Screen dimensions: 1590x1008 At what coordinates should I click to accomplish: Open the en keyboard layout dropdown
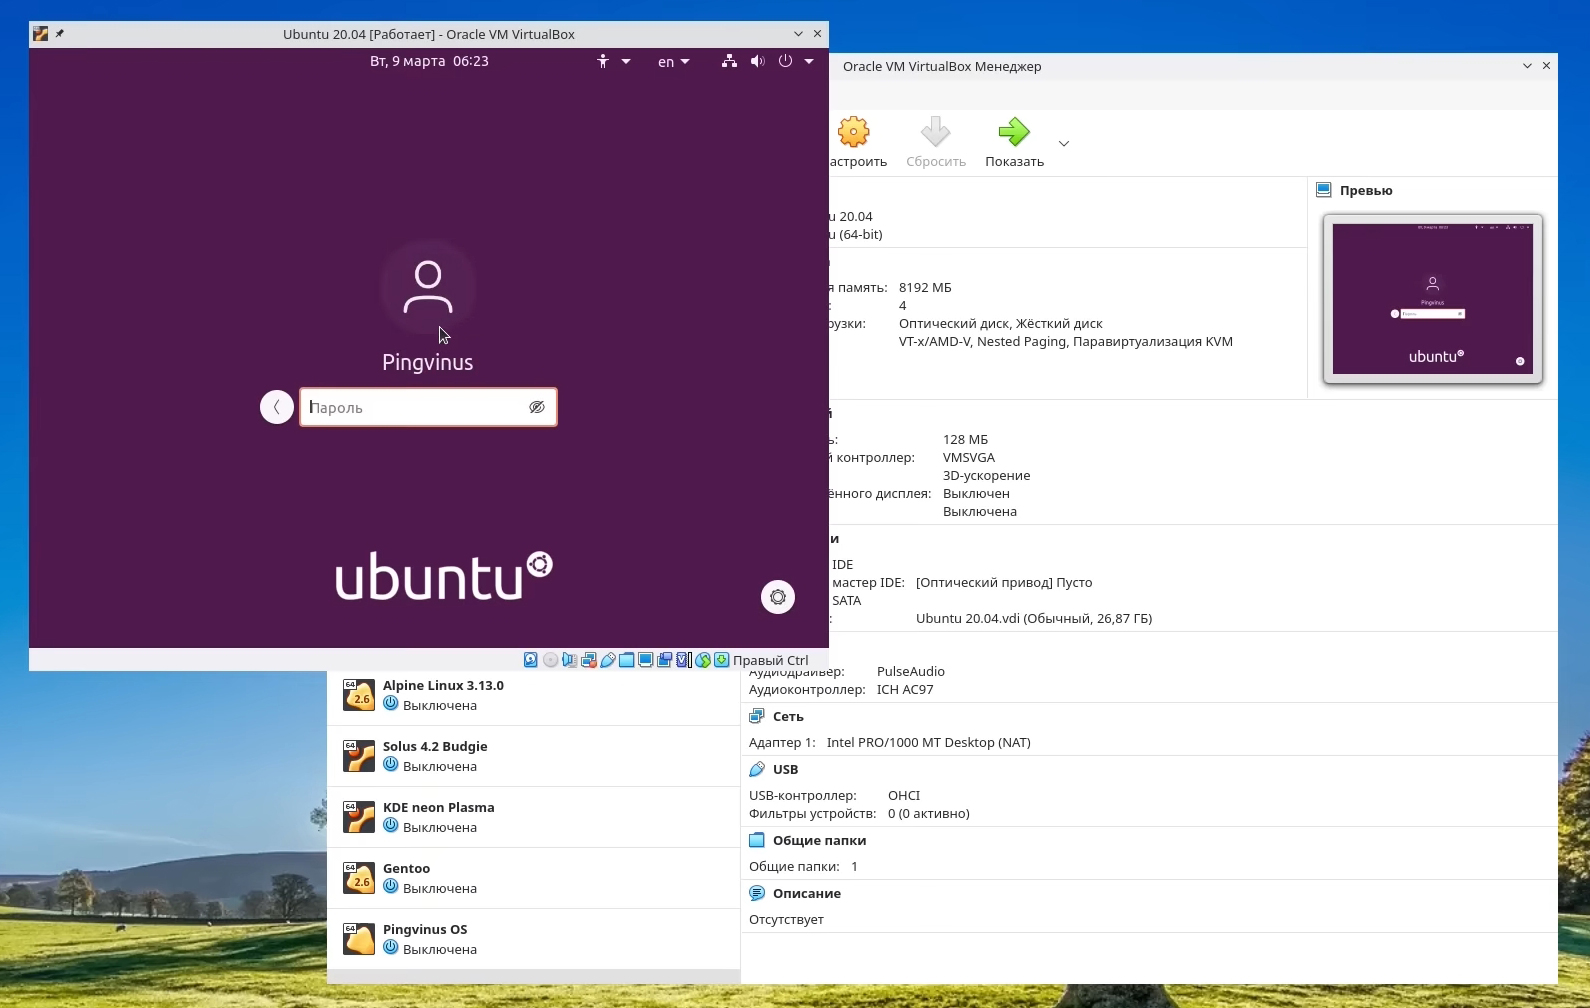click(x=674, y=61)
